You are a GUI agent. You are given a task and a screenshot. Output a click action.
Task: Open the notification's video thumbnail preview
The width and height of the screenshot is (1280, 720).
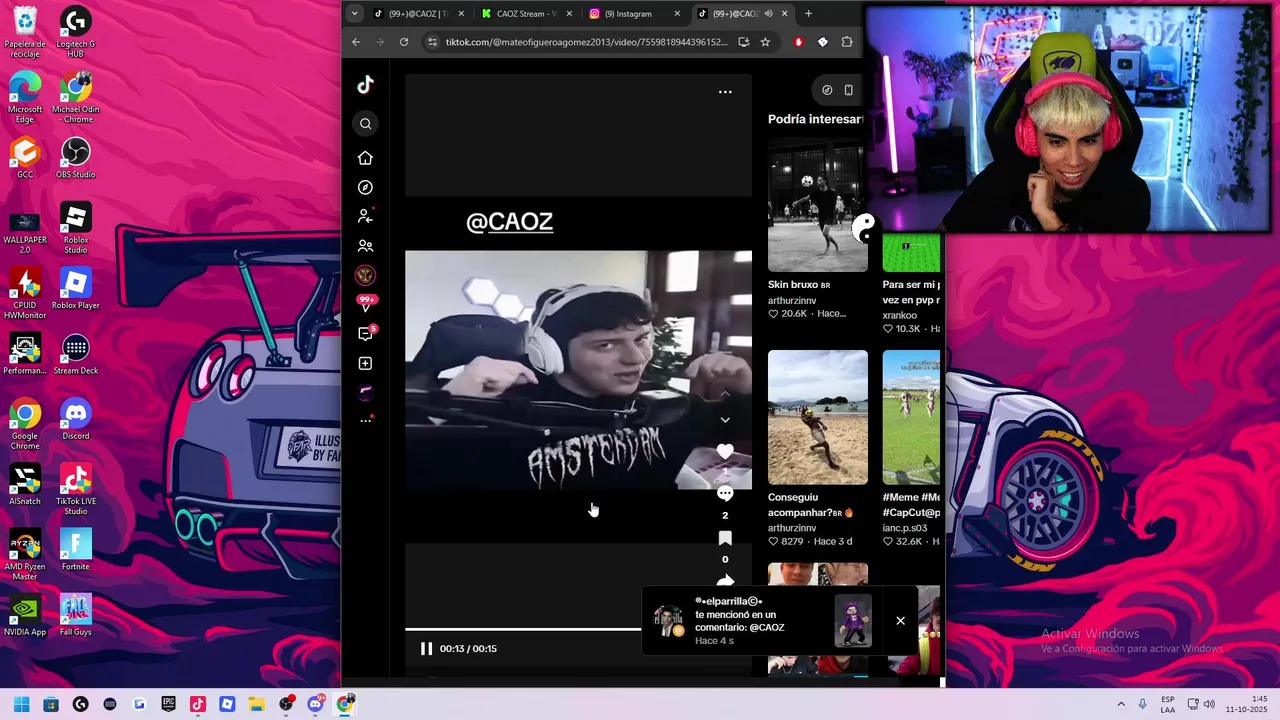(853, 620)
